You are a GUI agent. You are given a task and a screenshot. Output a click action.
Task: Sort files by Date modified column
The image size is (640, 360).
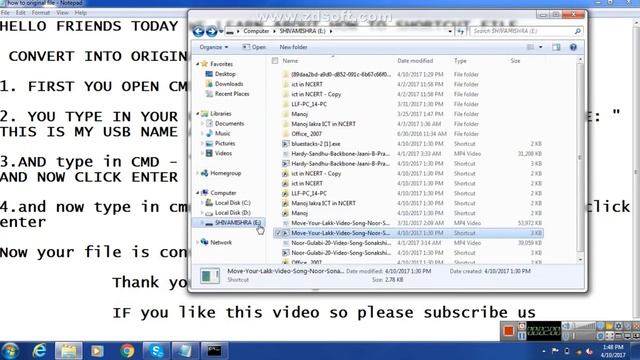[424, 61]
